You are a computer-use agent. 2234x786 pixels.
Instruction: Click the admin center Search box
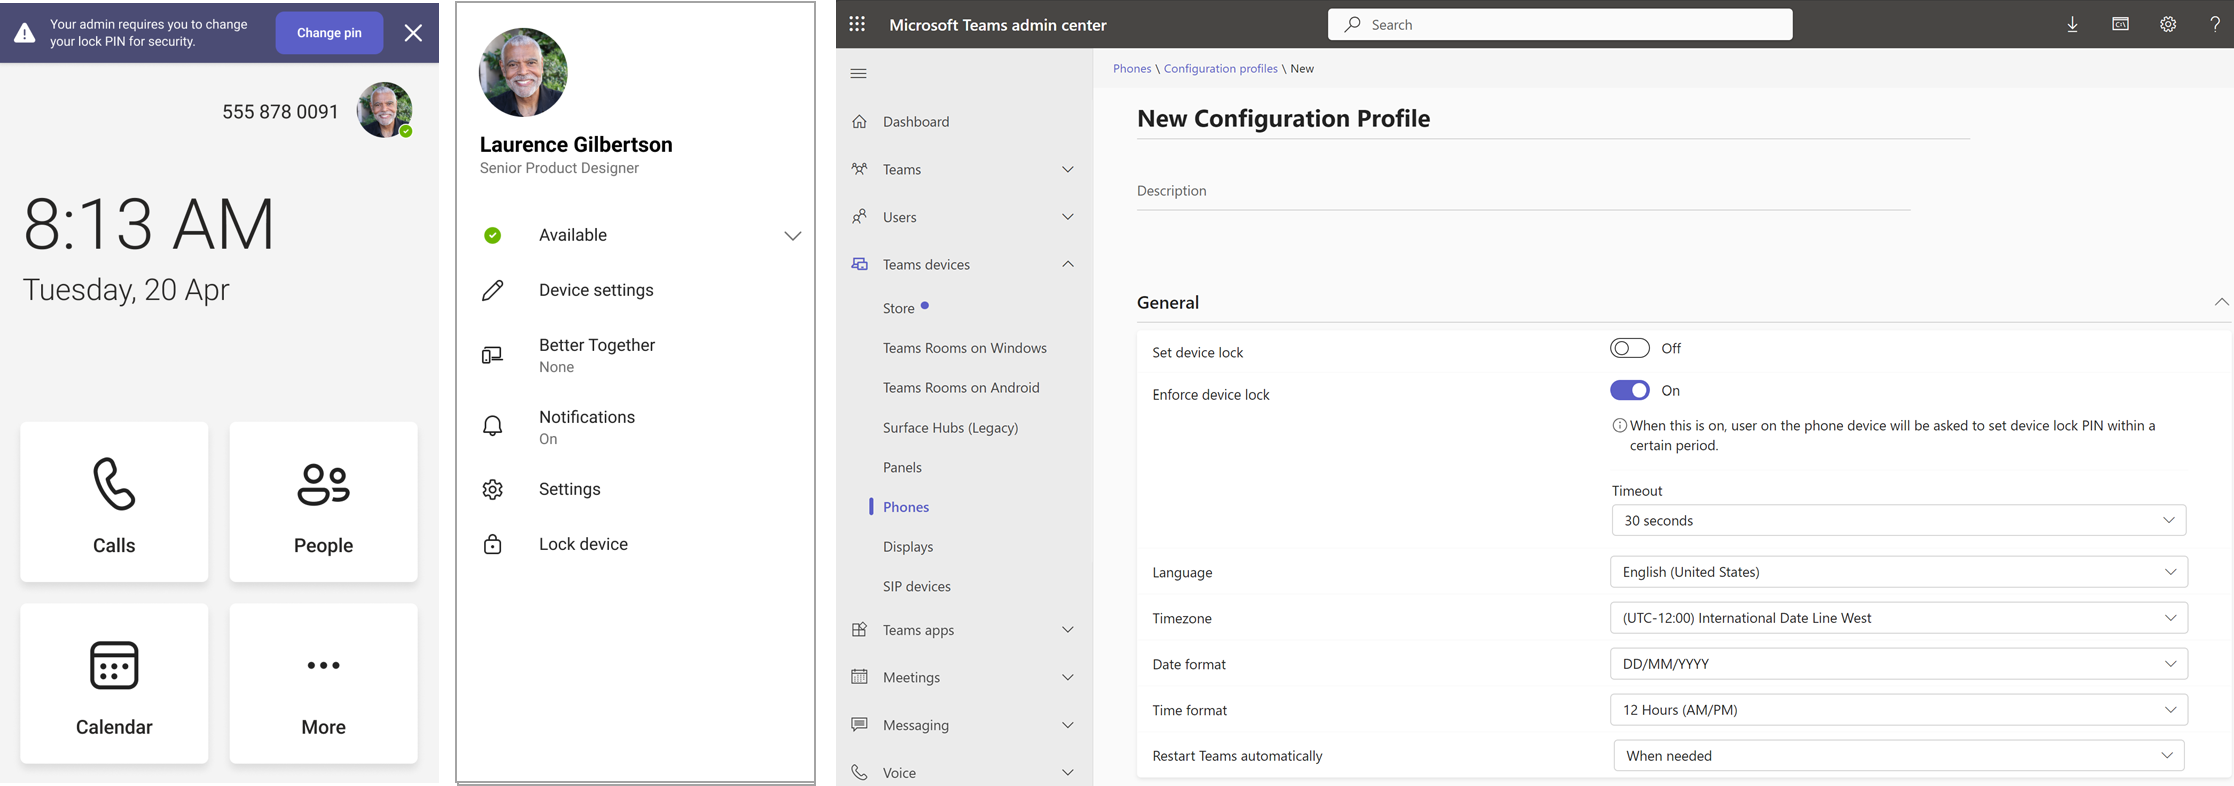pos(1560,24)
